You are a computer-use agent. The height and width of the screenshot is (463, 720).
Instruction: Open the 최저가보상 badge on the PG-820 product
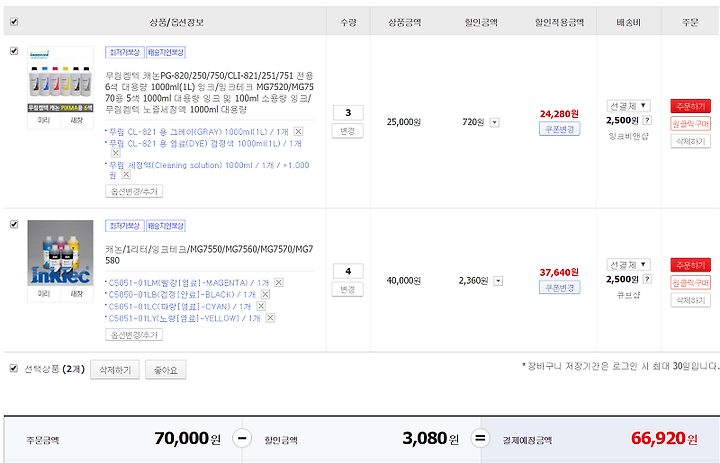tap(124, 52)
